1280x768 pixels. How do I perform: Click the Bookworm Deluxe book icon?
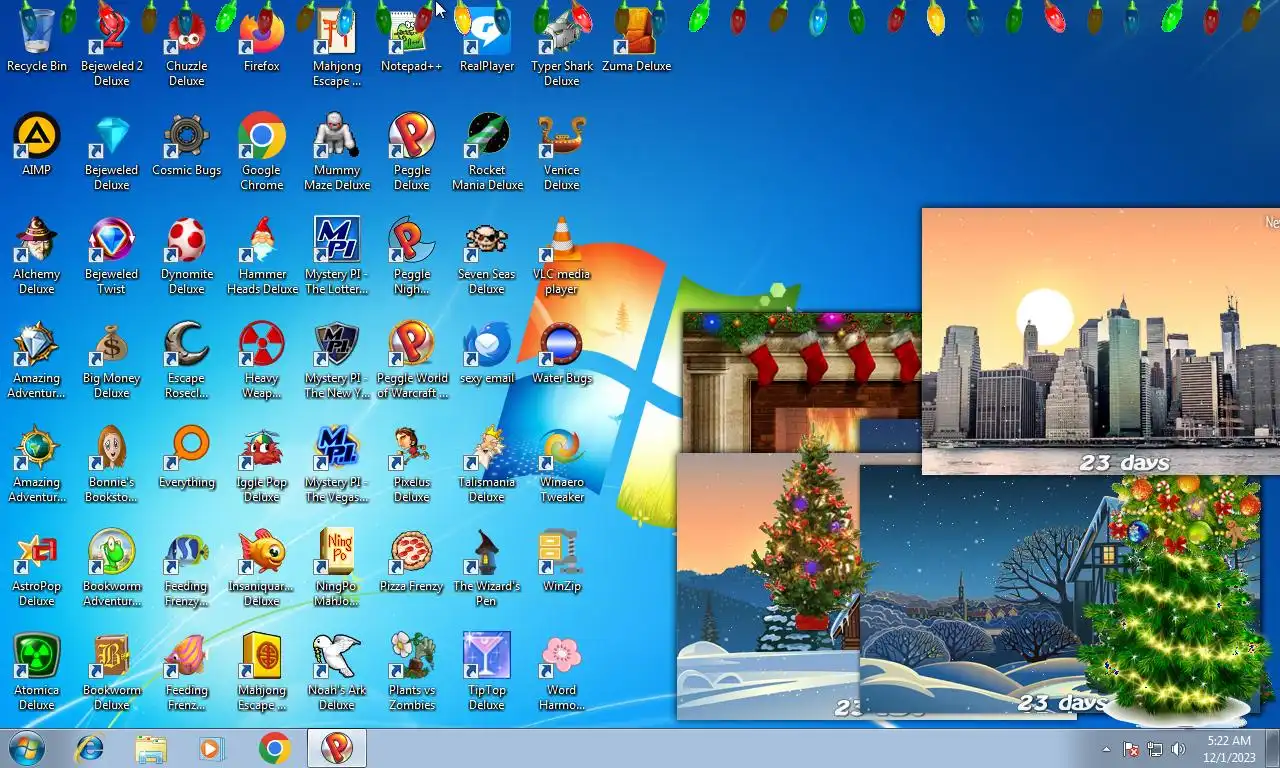pyautogui.click(x=112, y=671)
